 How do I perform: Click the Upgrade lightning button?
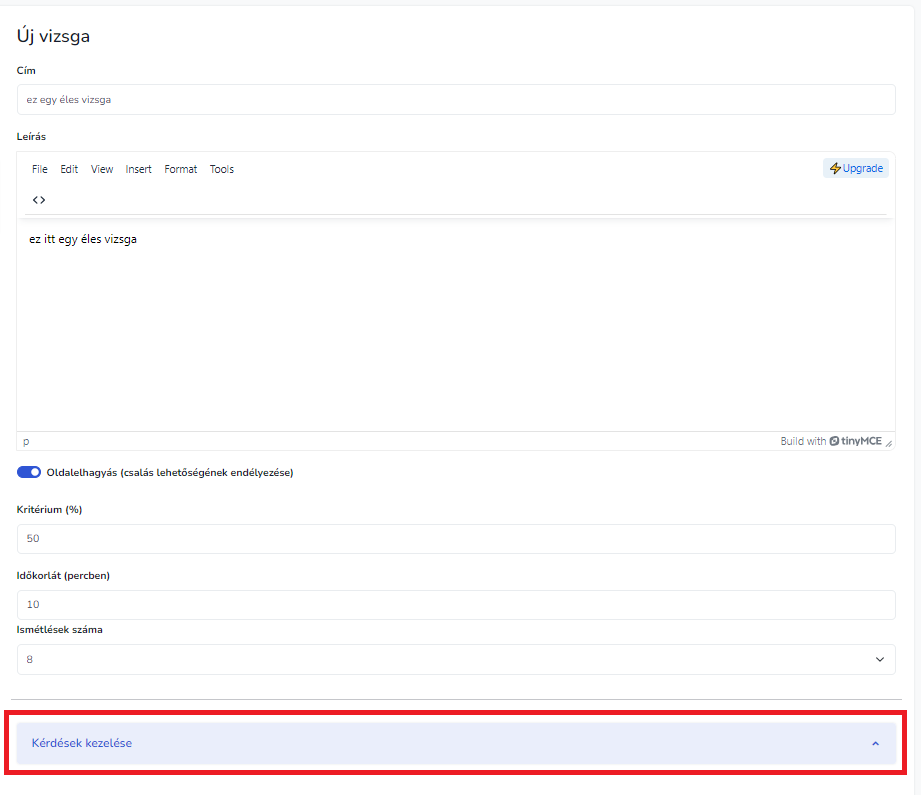pyautogui.click(x=856, y=168)
